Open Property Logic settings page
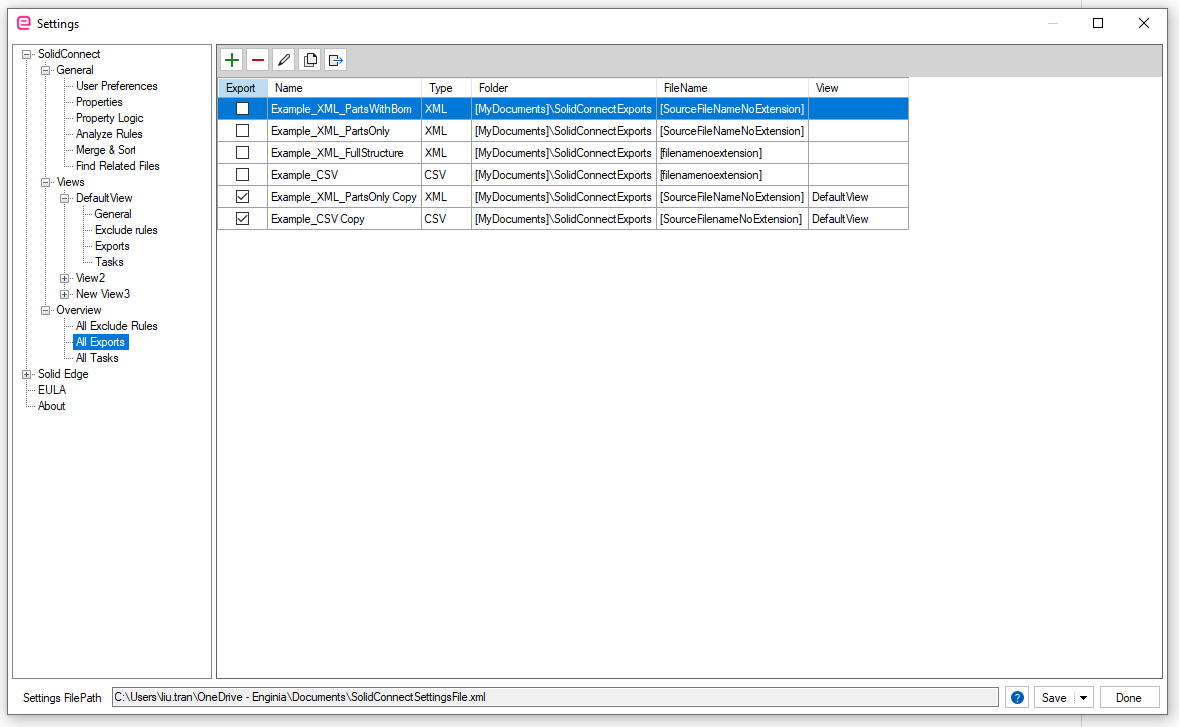 109,118
